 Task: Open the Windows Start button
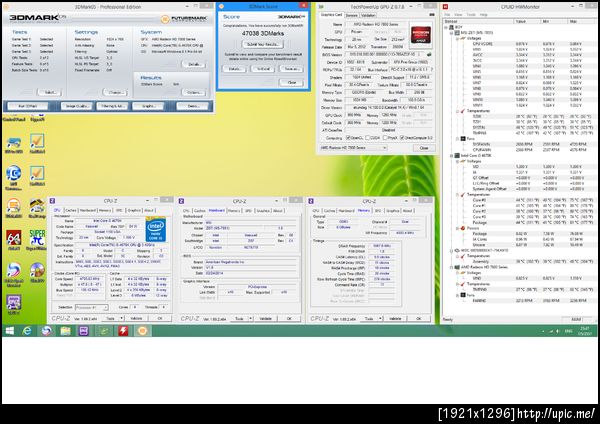point(10,331)
